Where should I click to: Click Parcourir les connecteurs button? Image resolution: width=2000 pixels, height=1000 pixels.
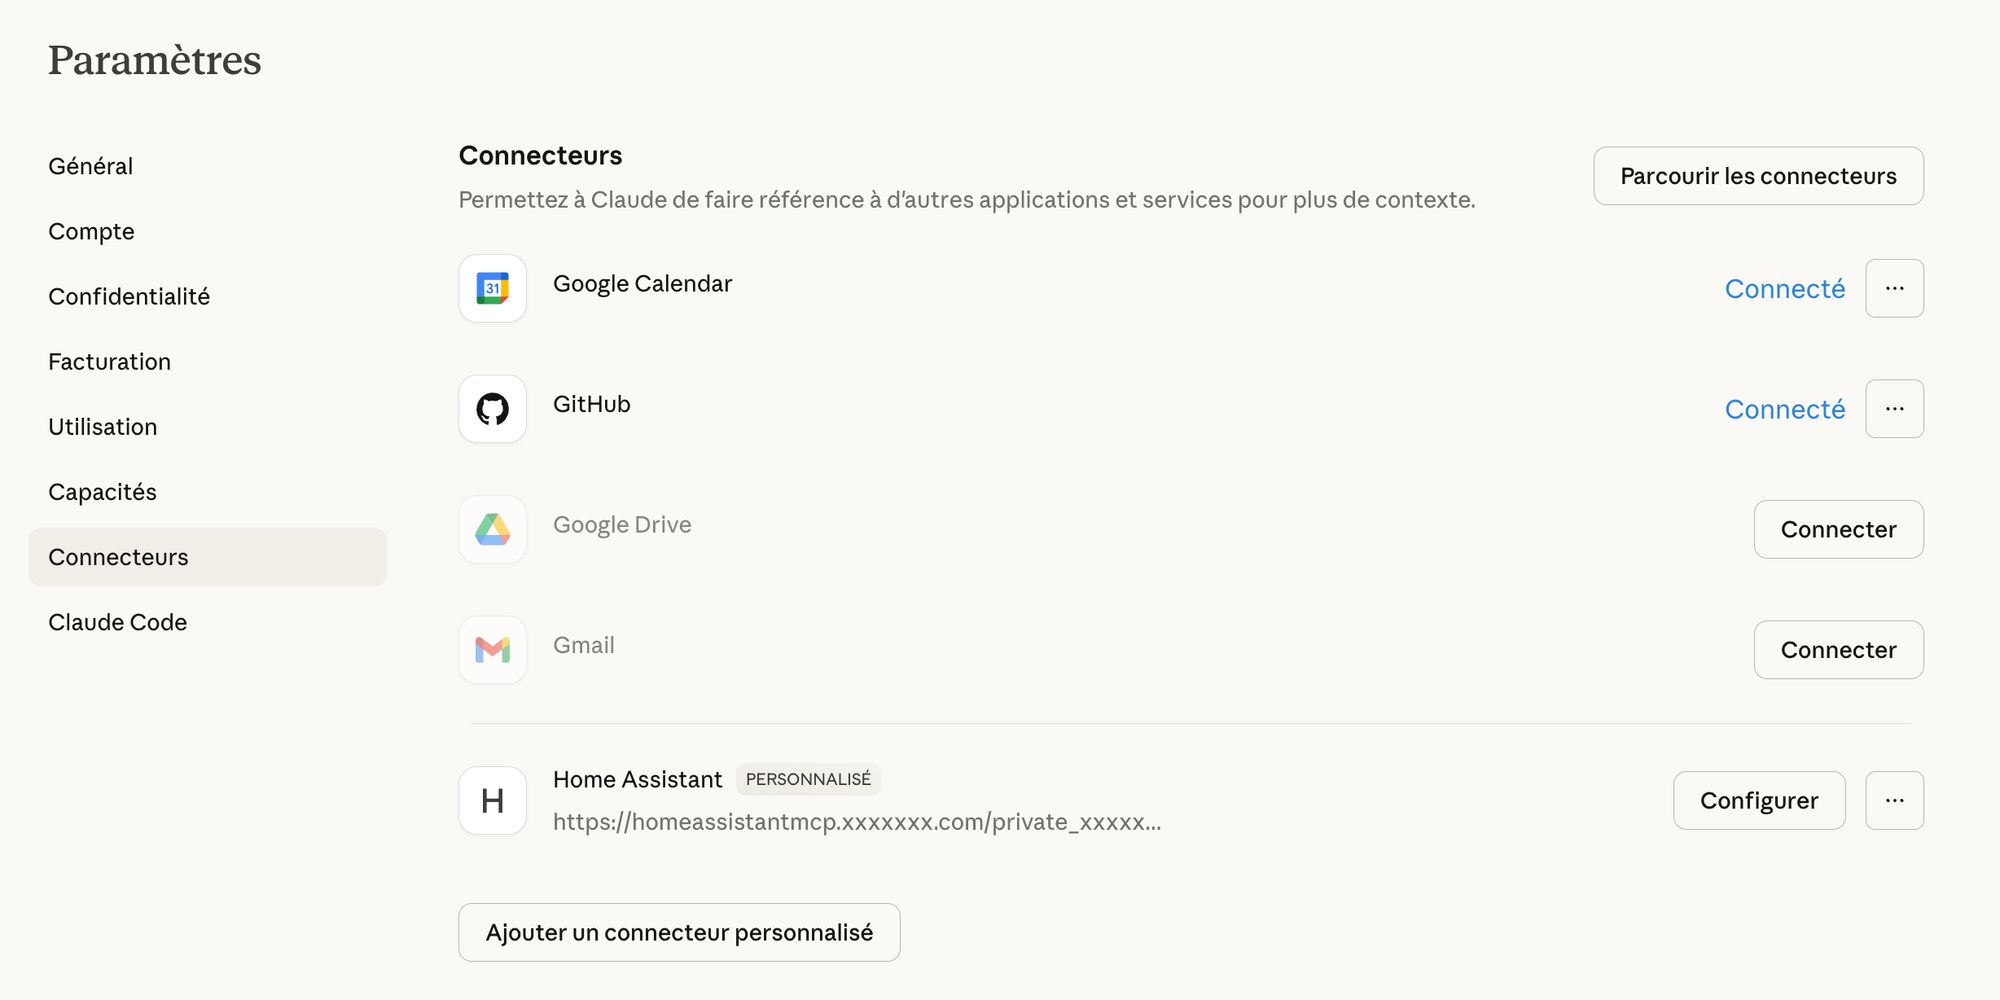pos(1757,176)
